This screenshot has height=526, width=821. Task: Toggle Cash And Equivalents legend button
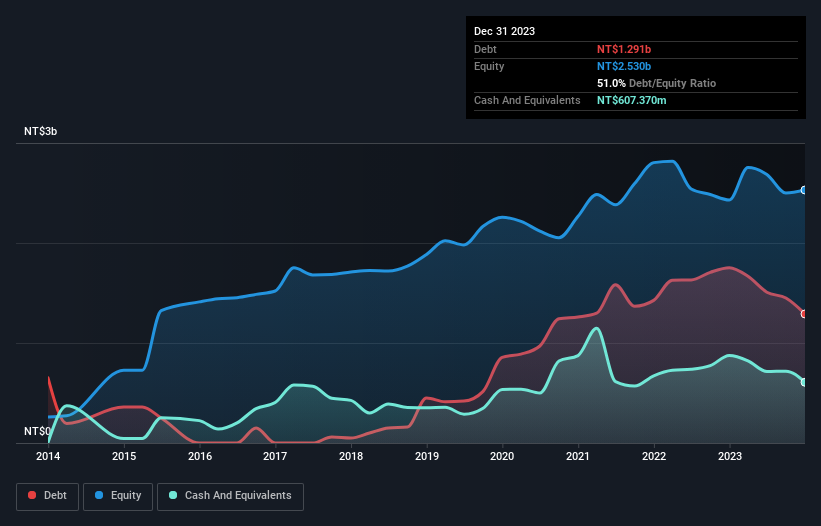click(x=230, y=496)
